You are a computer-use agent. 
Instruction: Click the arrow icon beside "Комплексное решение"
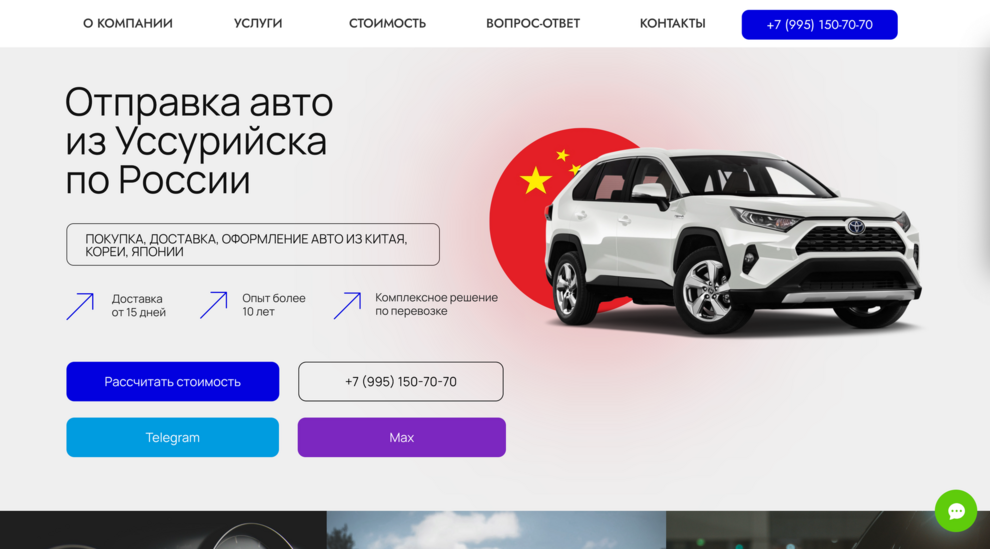pyautogui.click(x=347, y=305)
